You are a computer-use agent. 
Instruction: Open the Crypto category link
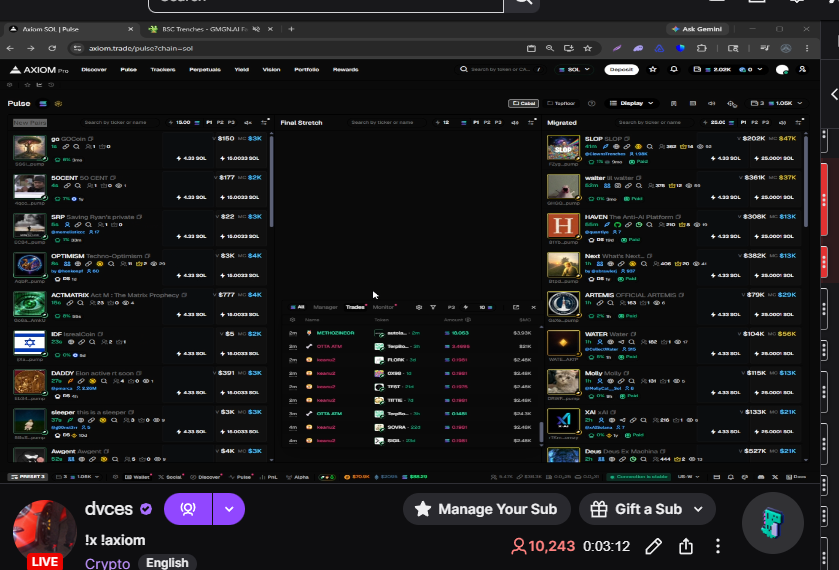[x=107, y=563]
